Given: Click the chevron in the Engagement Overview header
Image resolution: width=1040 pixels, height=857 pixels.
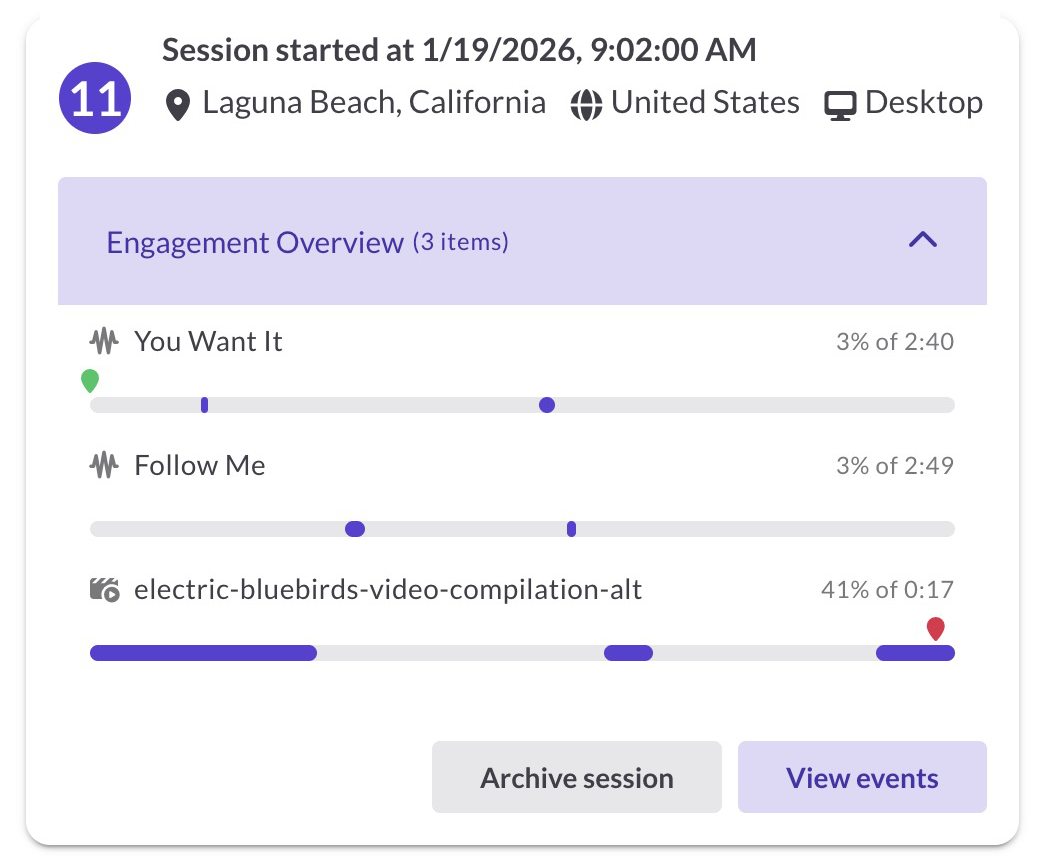Looking at the screenshot, I should click(921, 241).
